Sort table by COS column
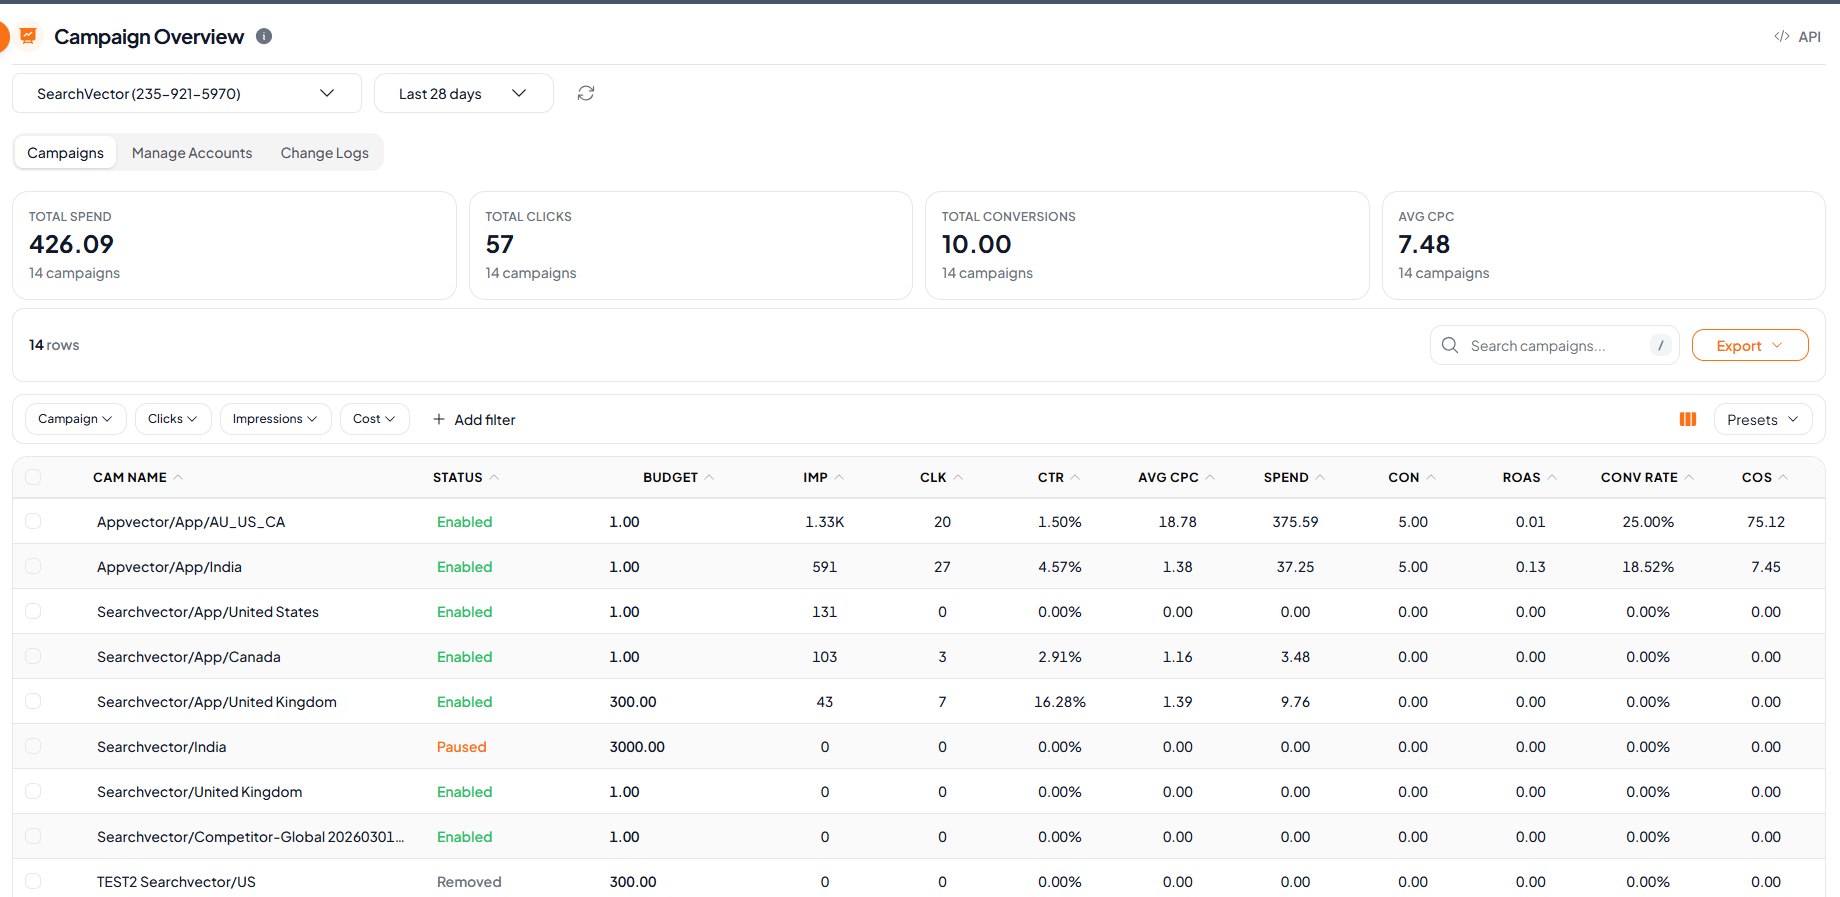Viewport: 1840px width, 897px height. [x=1765, y=477]
